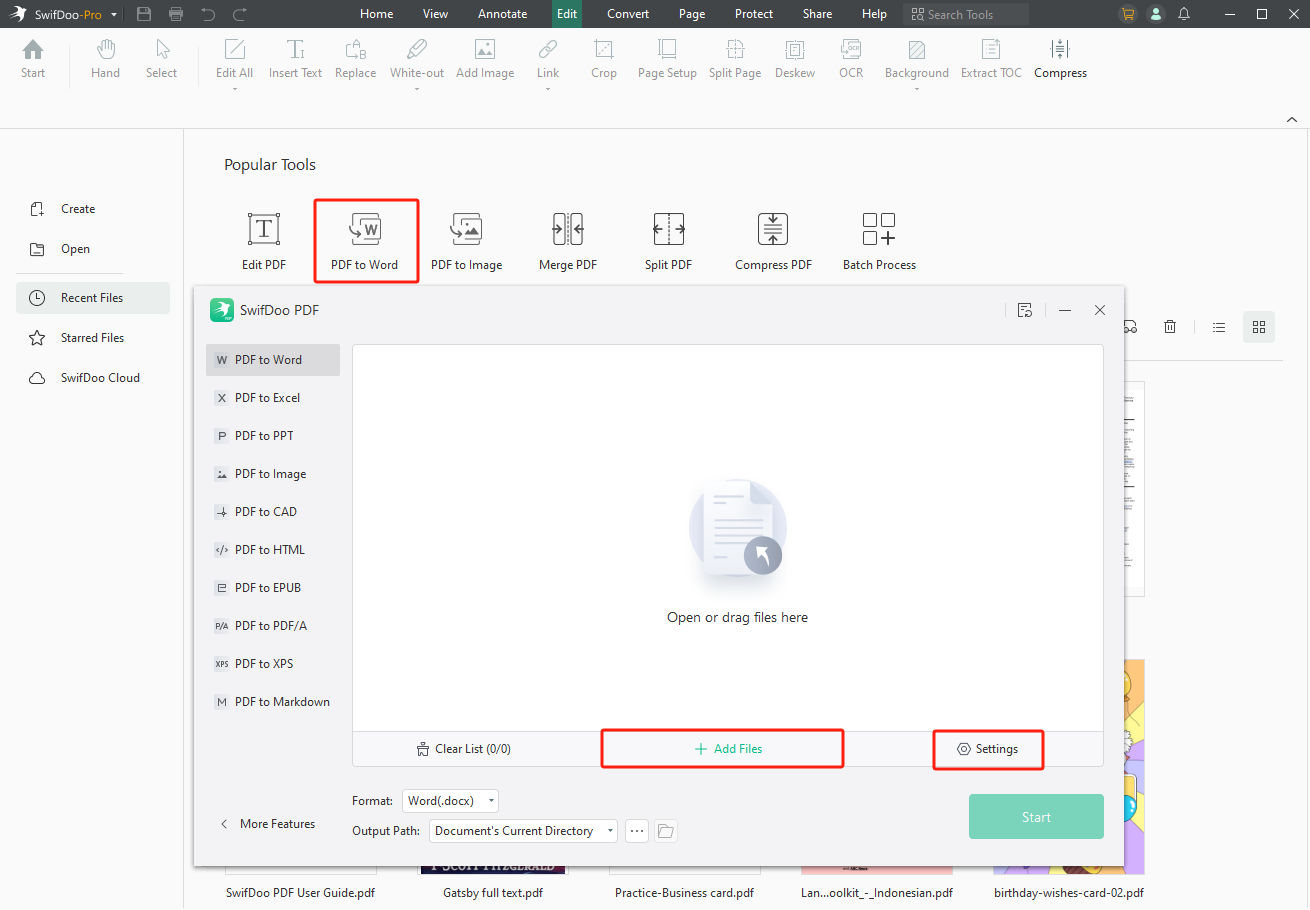
Task: Click Extract TOC
Action: click(x=991, y=59)
